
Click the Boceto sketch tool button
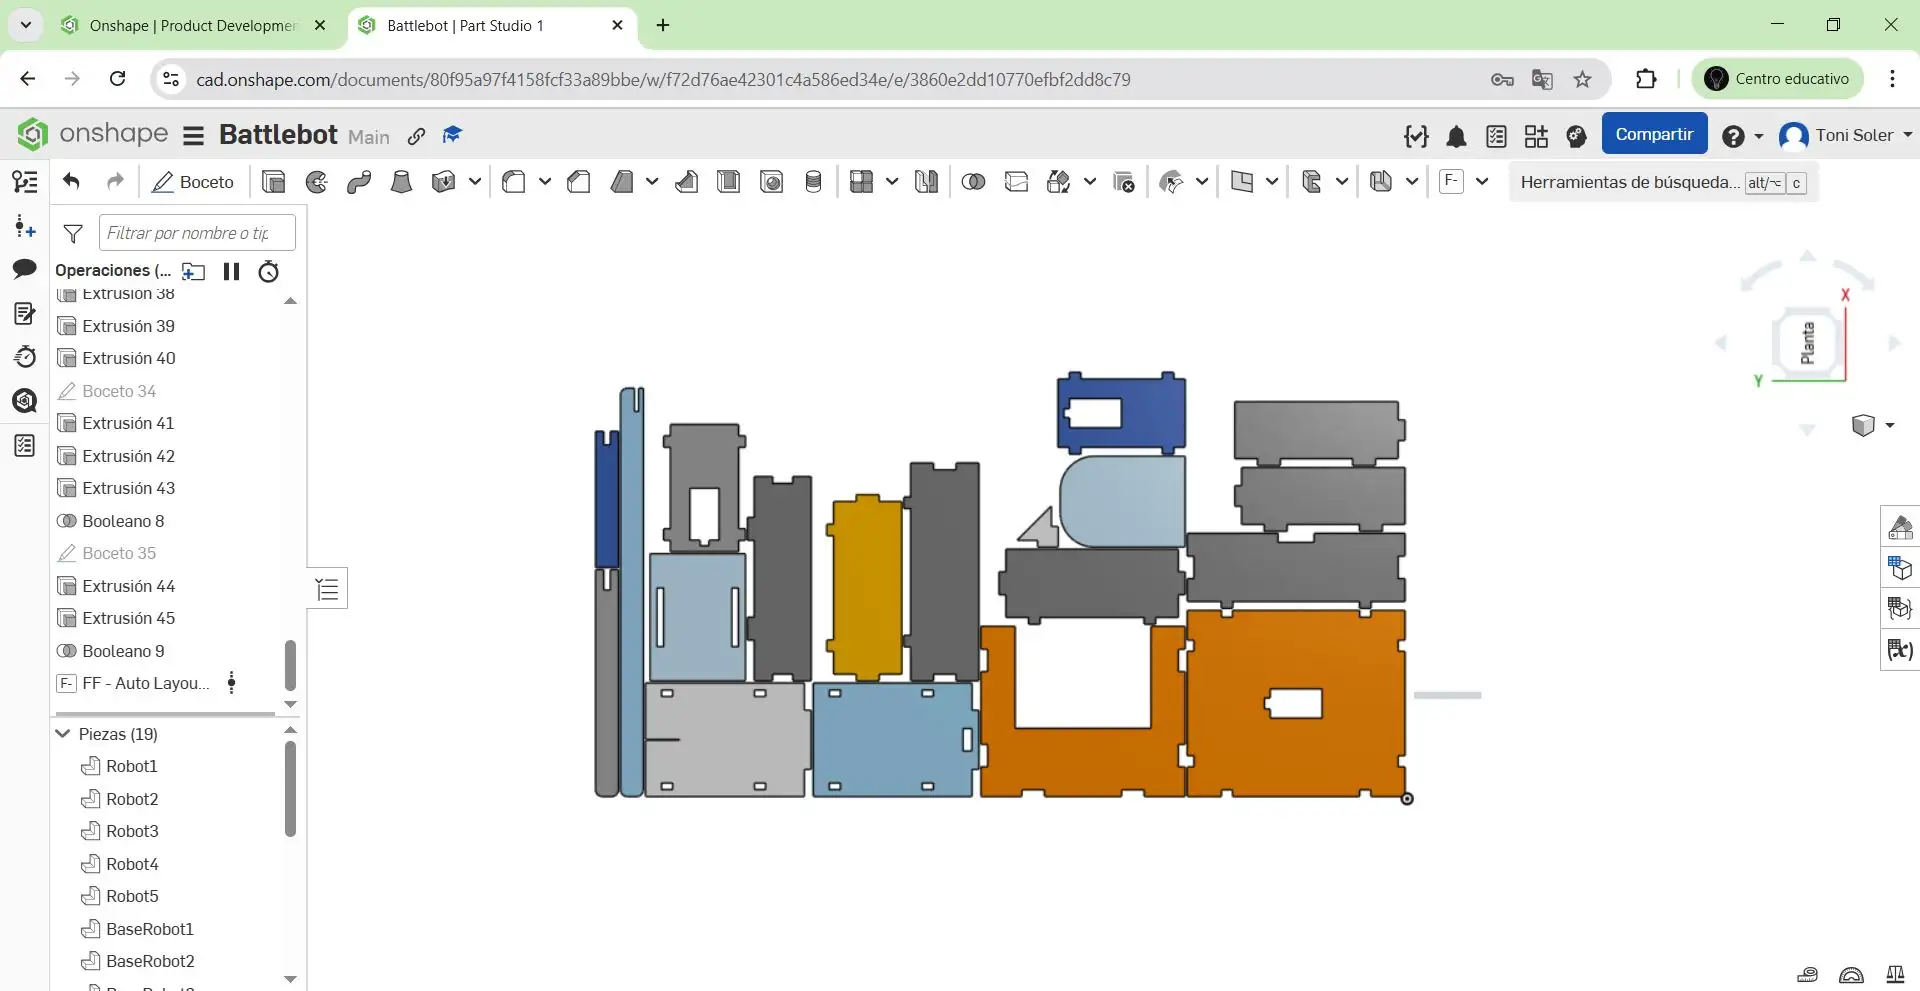[x=192, y=182]
